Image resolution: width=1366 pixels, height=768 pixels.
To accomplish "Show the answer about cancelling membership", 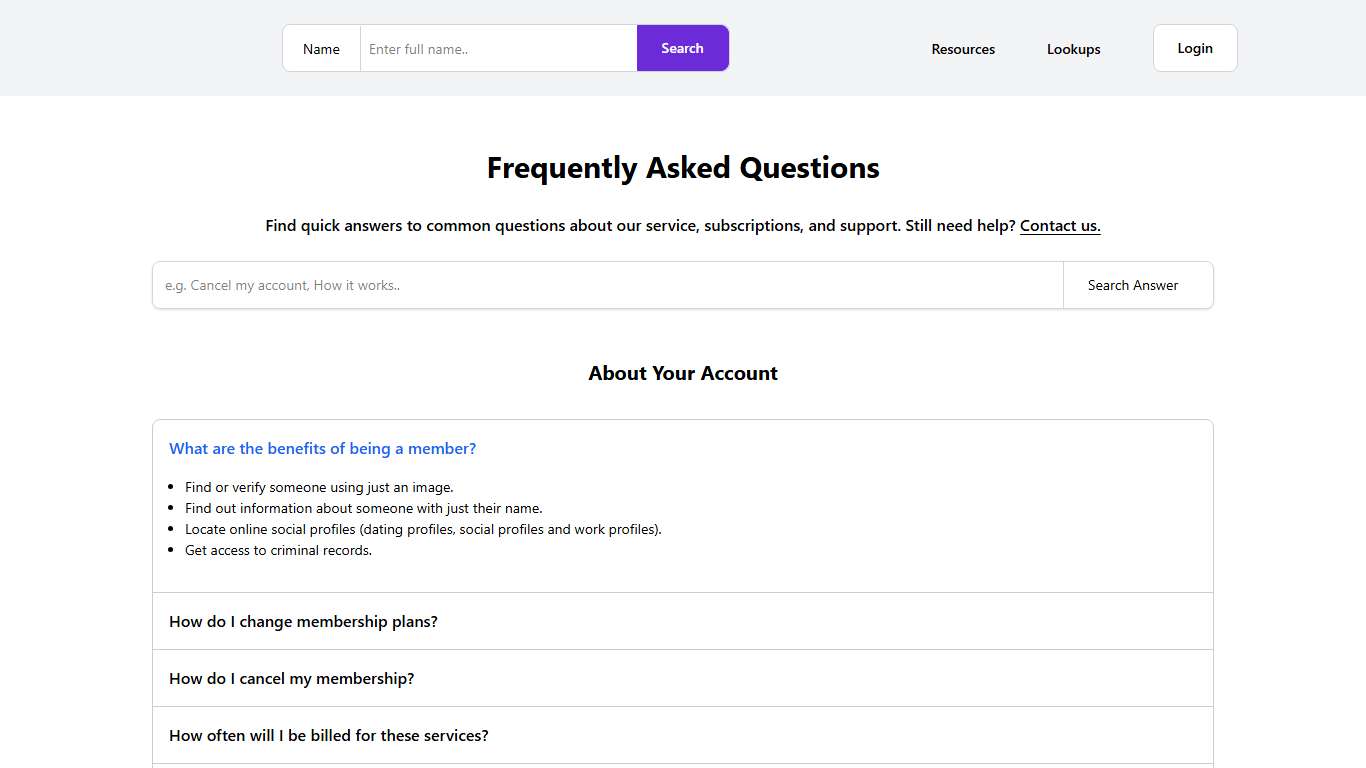I will [x=291, y=678].
